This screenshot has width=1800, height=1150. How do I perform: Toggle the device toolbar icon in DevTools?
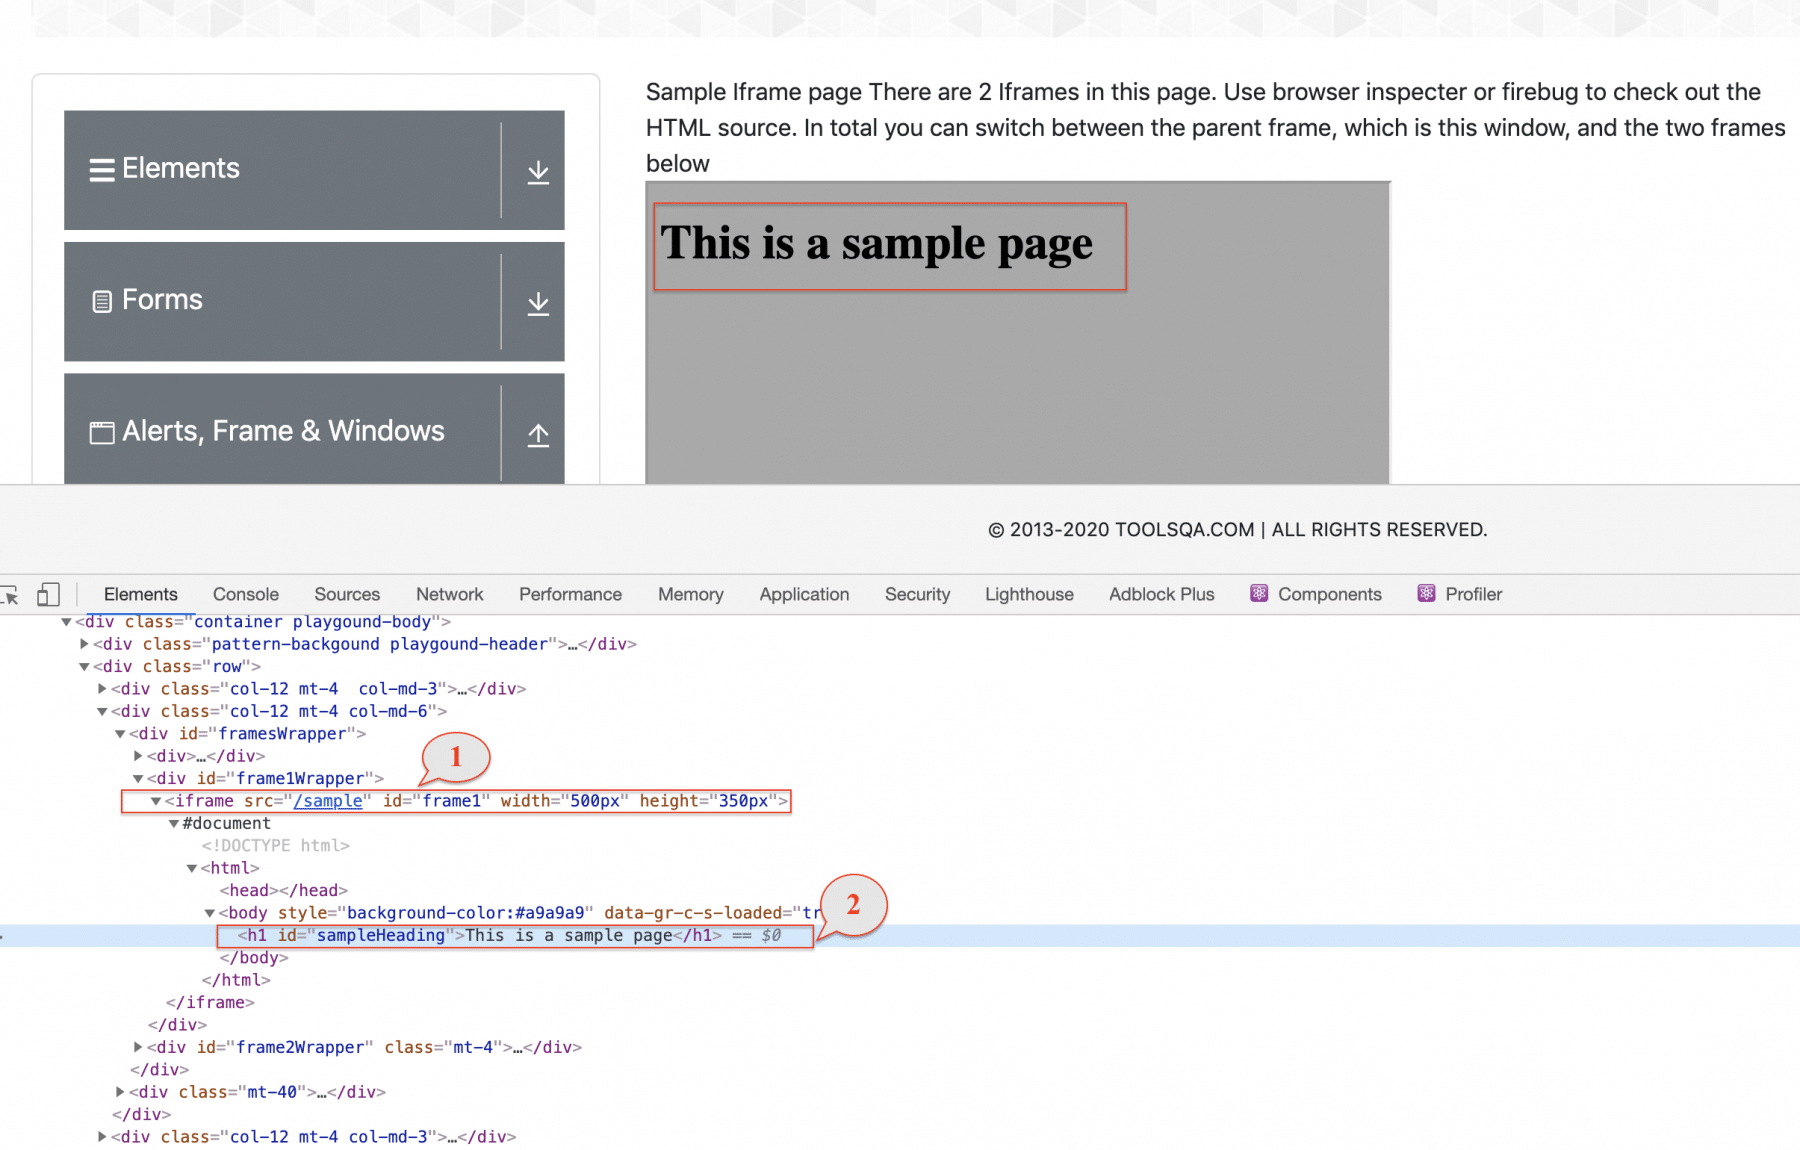tap(47, 594)
